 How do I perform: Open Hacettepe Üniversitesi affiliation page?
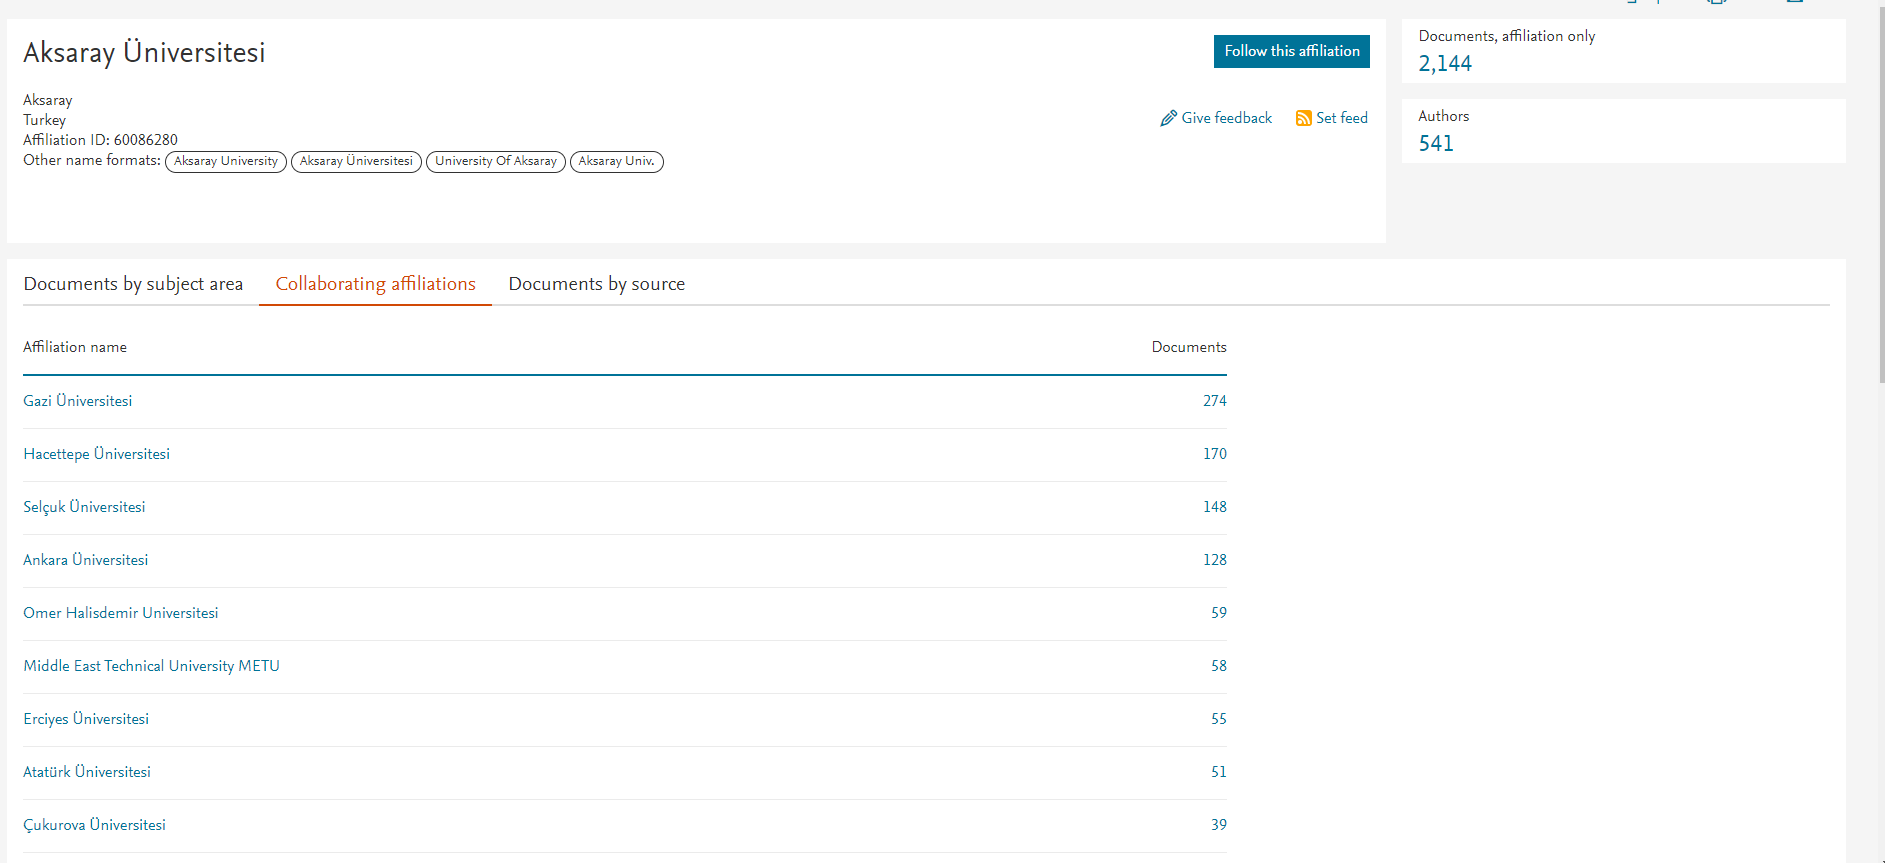(x=97, y=454)
